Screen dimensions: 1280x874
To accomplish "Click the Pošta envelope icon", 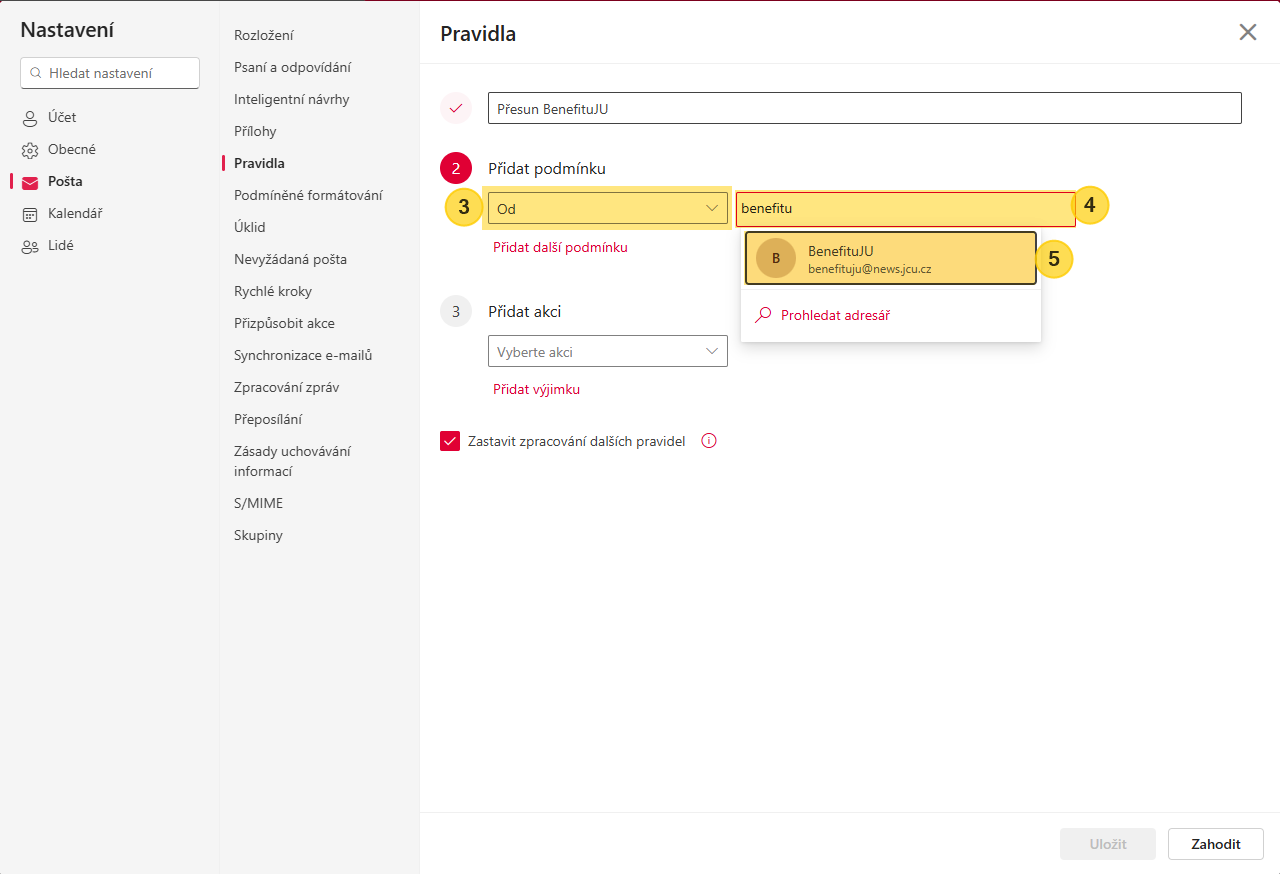I will [30, 182].
